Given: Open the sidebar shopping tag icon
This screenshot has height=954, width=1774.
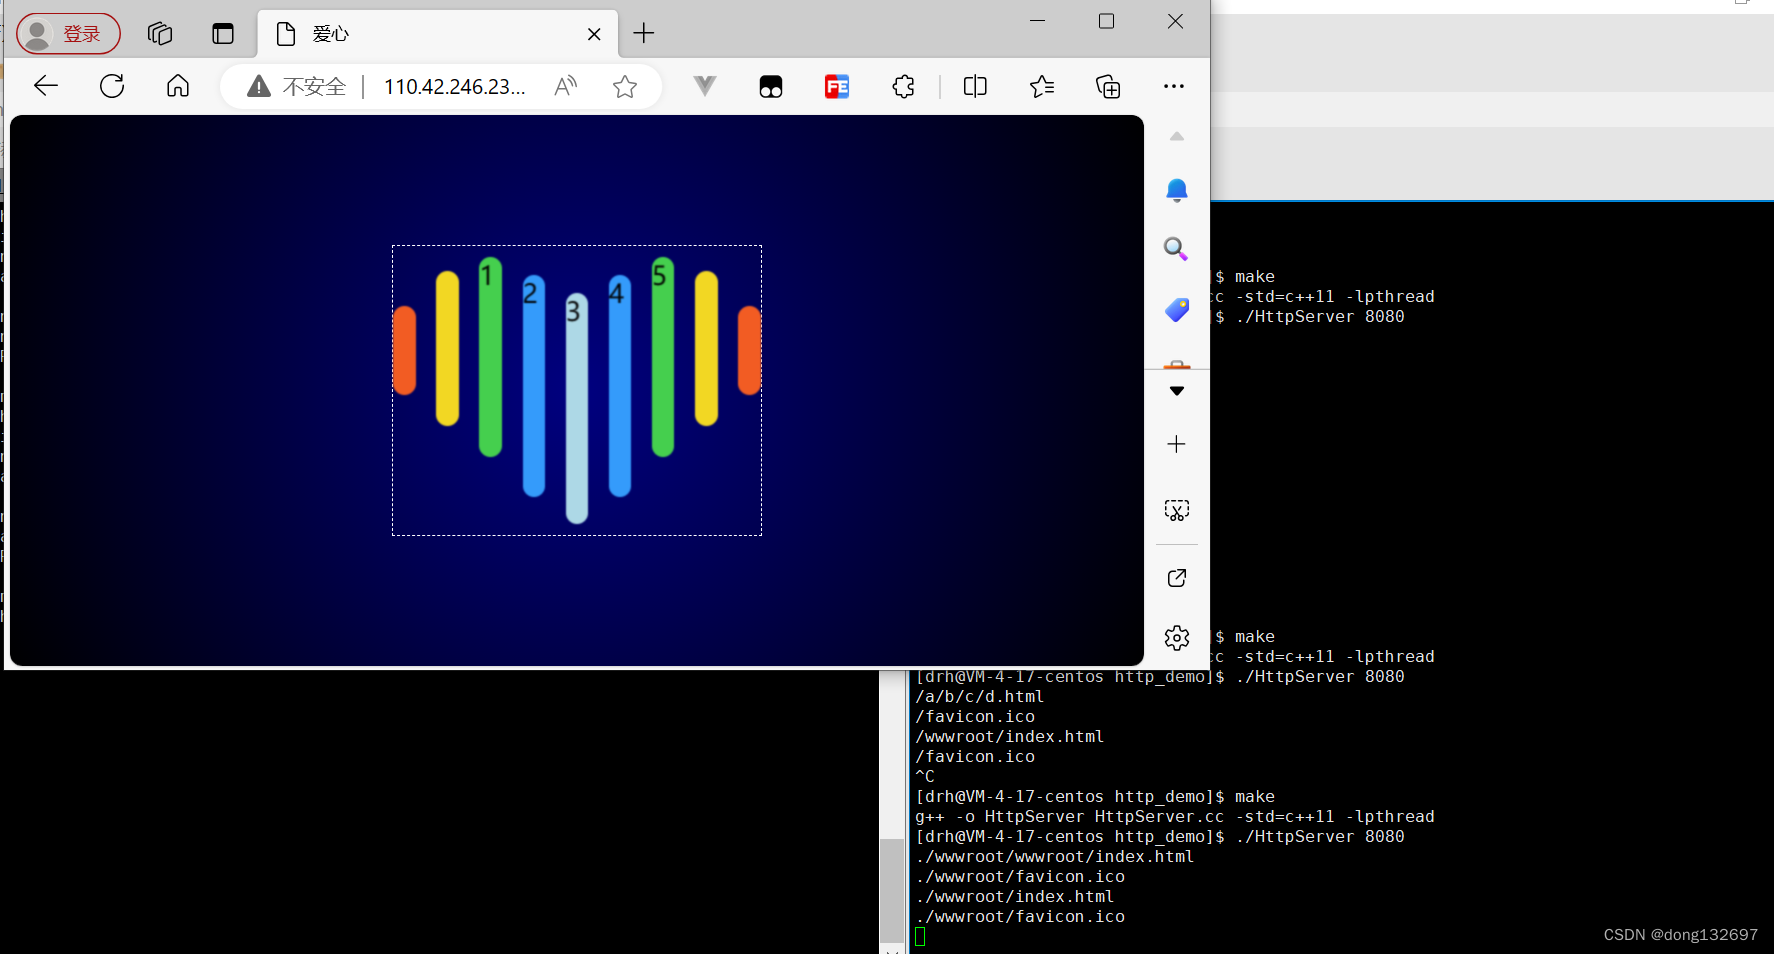Looking at the screenshot, I should 1177,310.
